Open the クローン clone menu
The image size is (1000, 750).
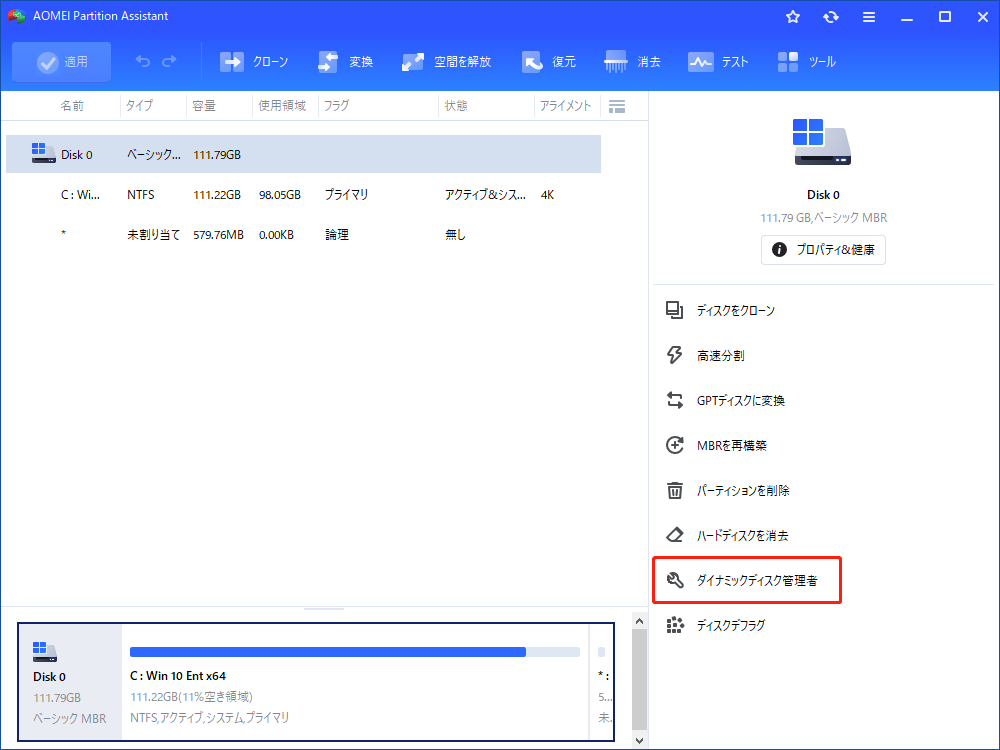point(254,62)
